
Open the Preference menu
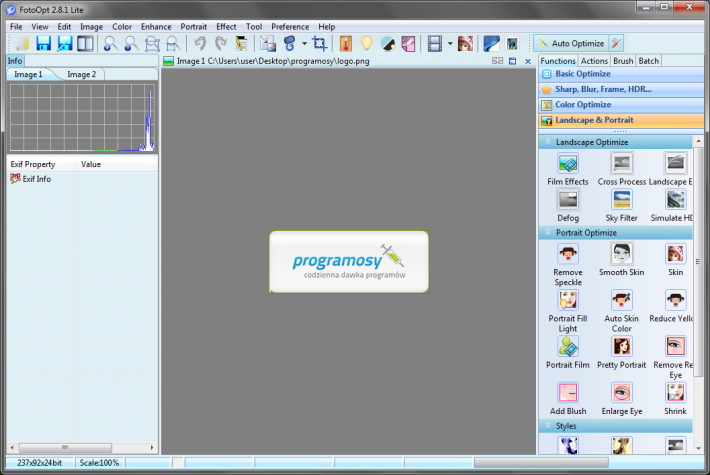290,27
